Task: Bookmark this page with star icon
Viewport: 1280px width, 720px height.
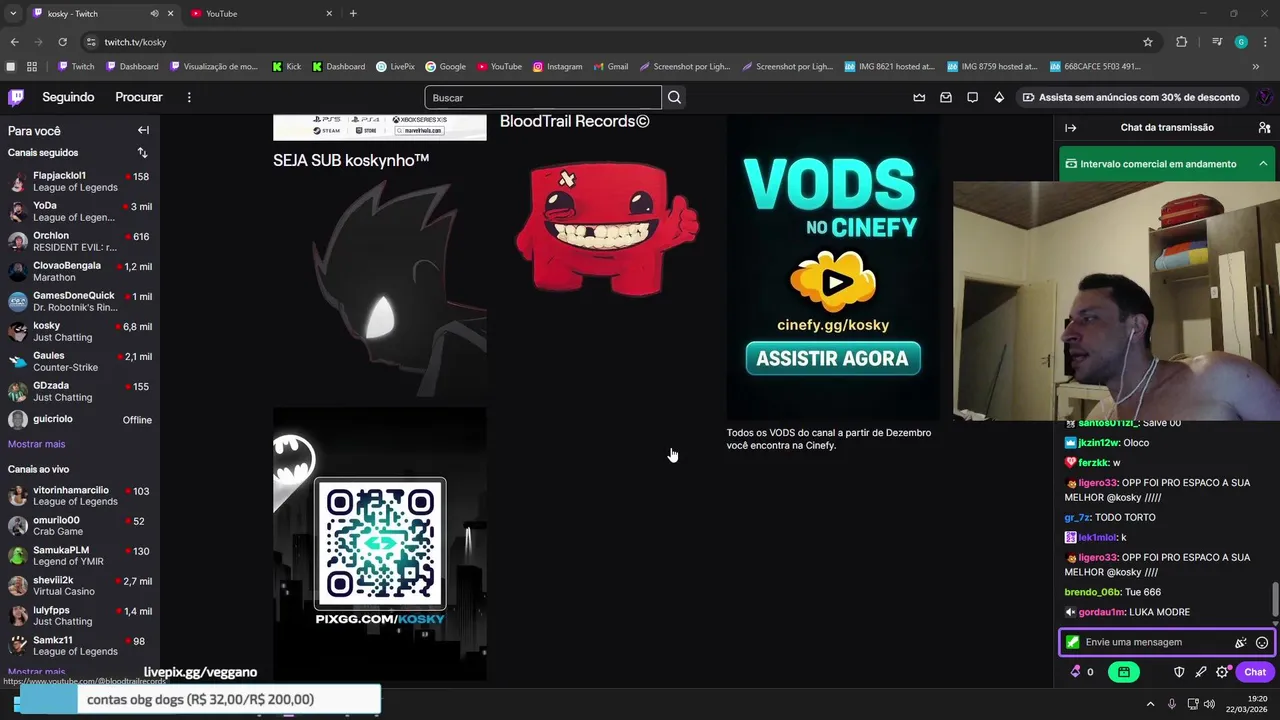Action: pos(1148,42)
